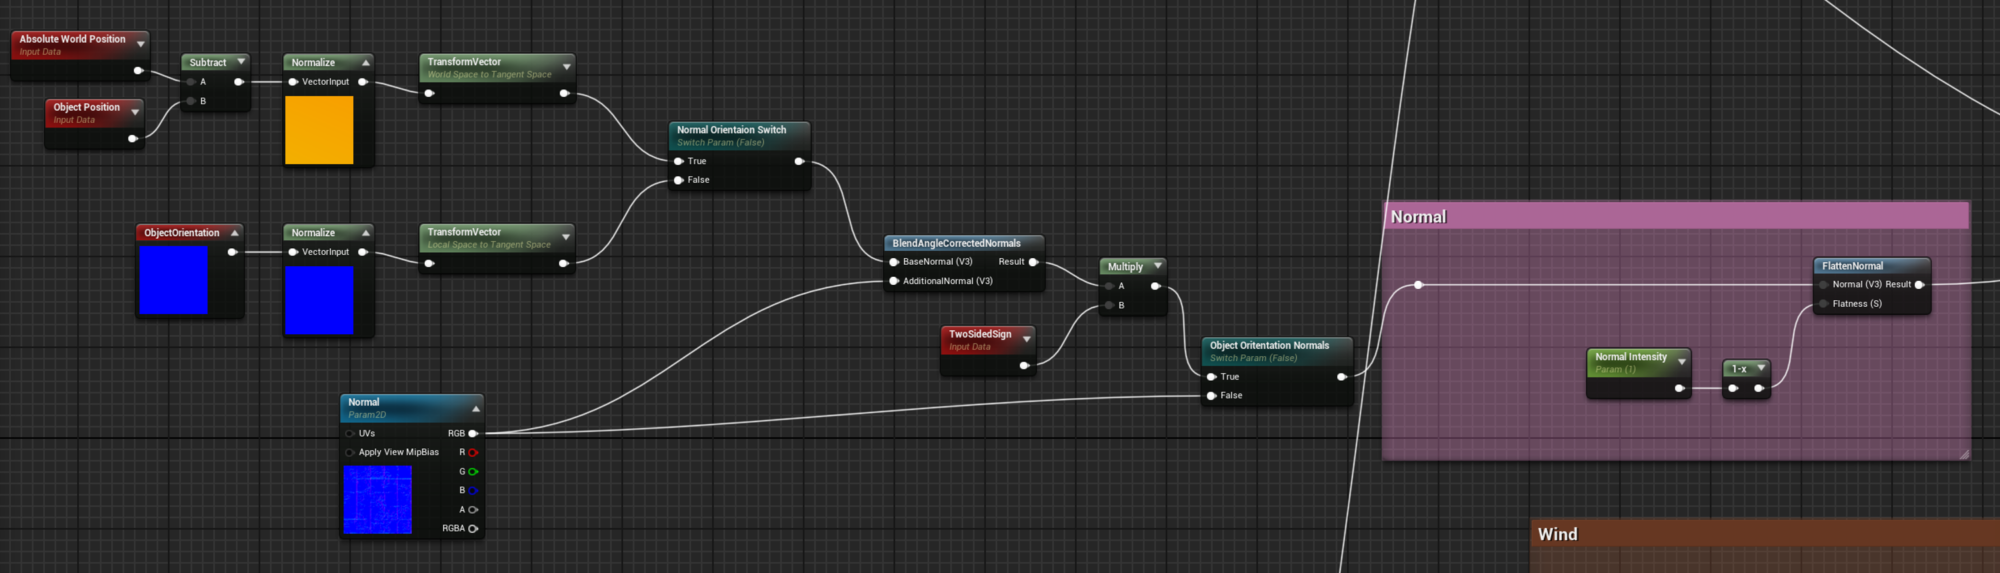Click BaseNormal (V3) input pin
Screen dimensions: 2000x573
pyautogui.click(x=894, y=262)
